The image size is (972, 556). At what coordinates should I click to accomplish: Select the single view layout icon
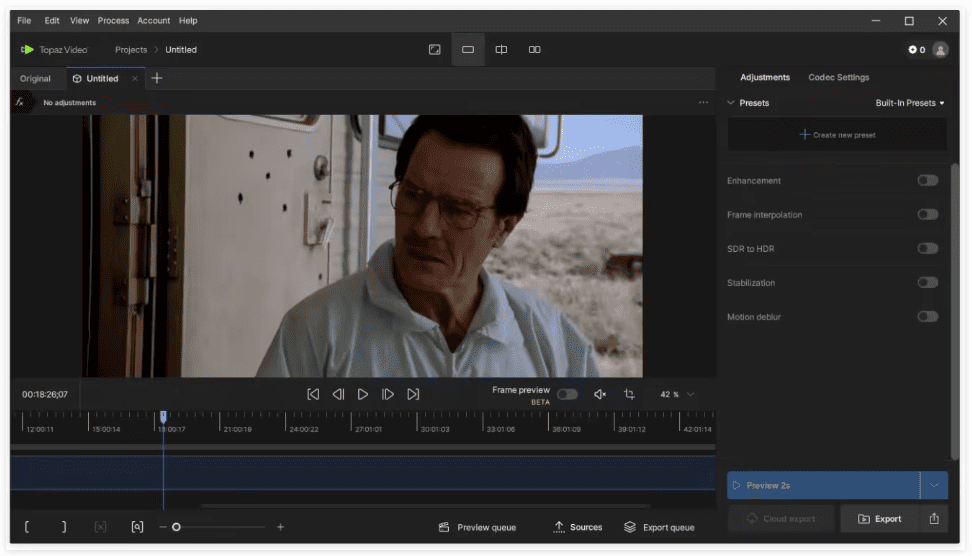pyautogui.click(x=468, y=50)
